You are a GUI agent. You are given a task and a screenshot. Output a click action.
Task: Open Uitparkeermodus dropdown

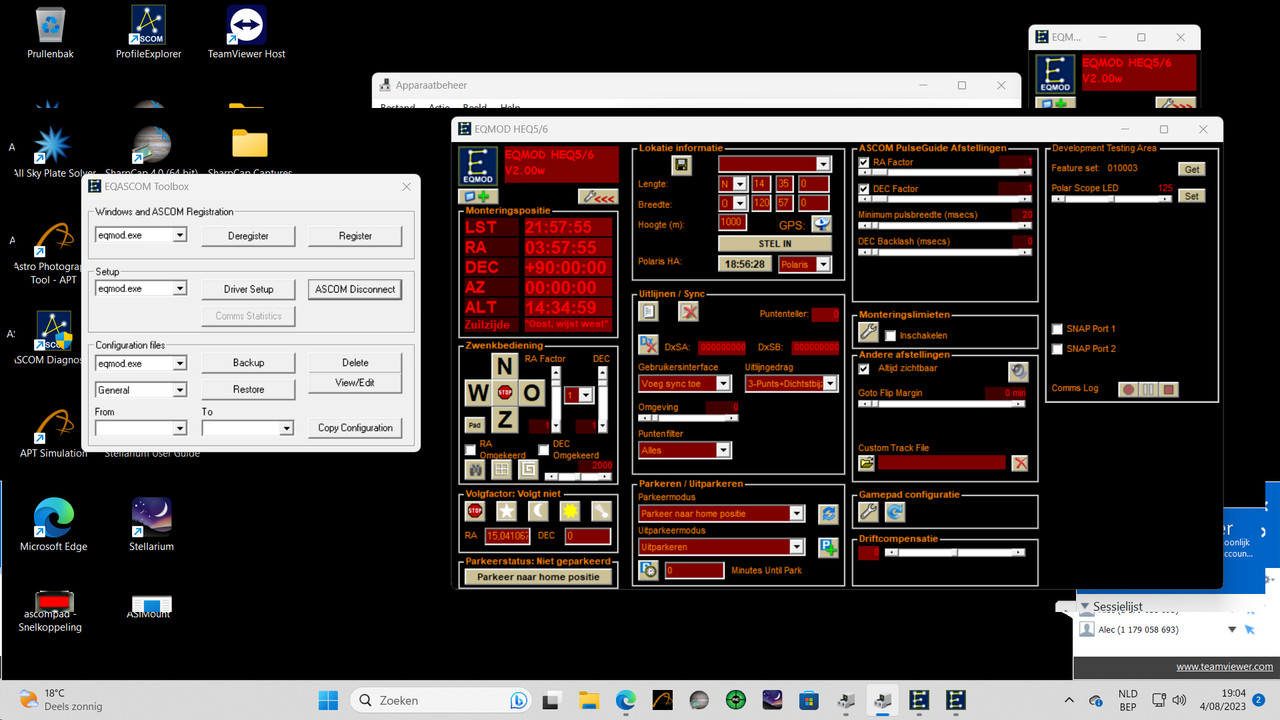point(797,547)
